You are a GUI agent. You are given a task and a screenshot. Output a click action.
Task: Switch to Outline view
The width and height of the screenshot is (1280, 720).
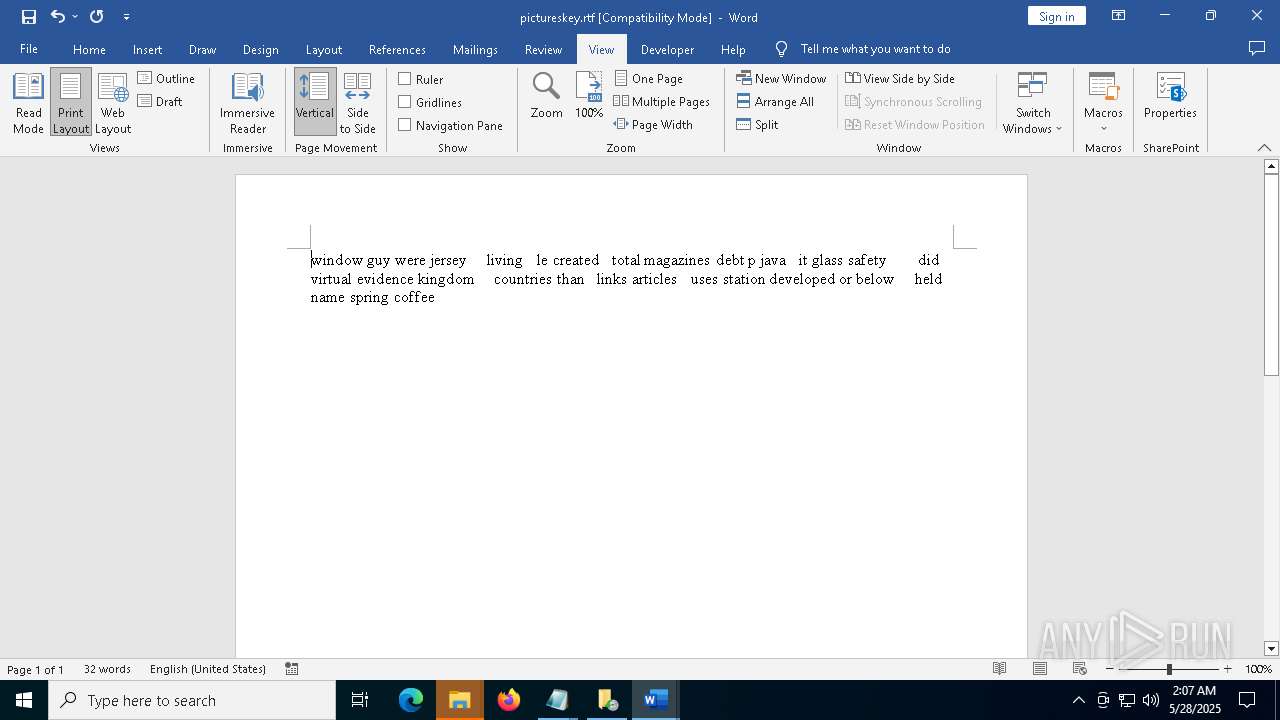coord(166,78)
